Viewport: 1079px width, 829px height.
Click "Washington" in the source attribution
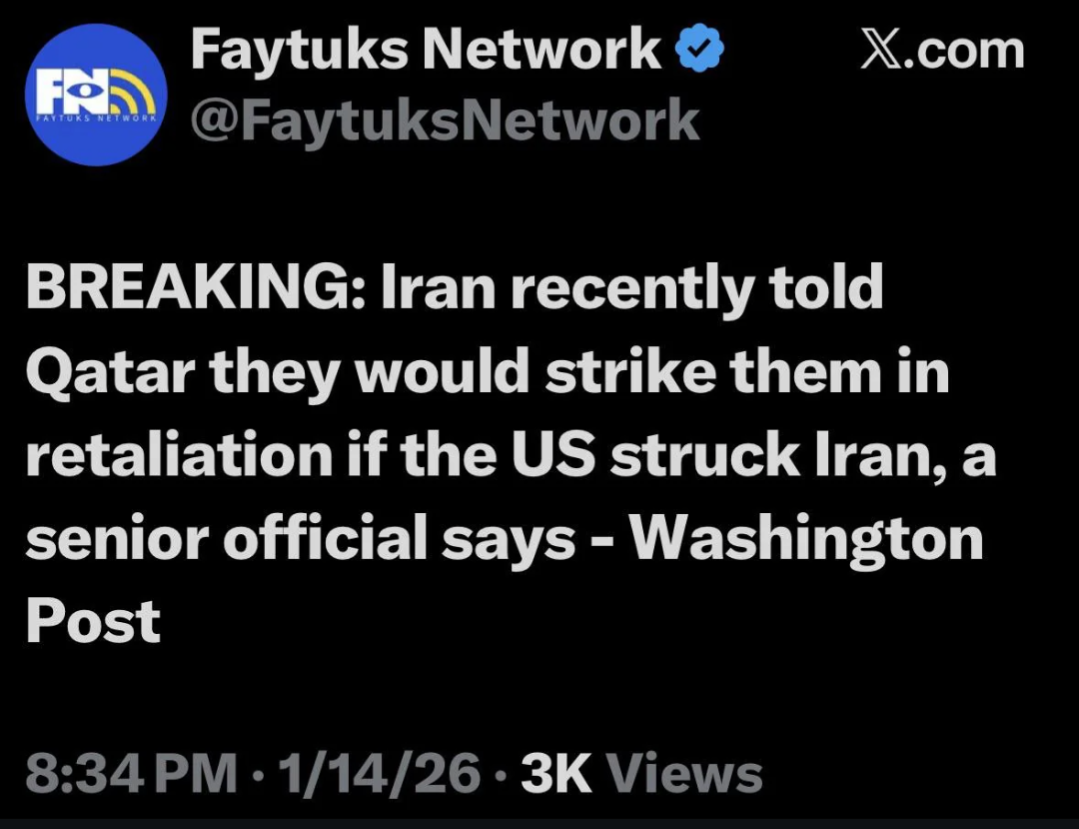tap(809, 540)
